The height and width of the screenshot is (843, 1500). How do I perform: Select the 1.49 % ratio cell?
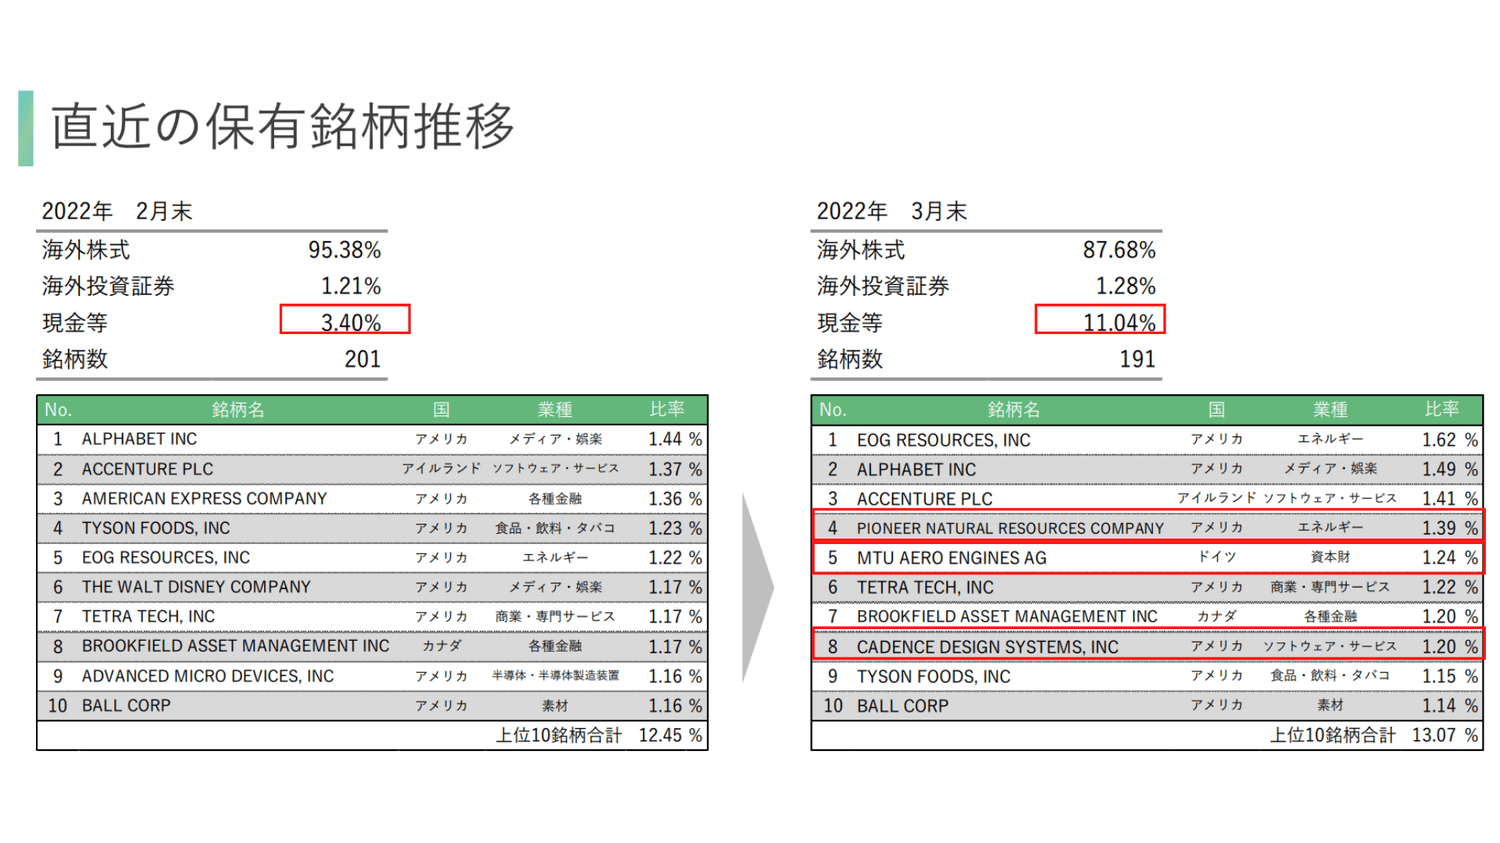point(1450,469)
